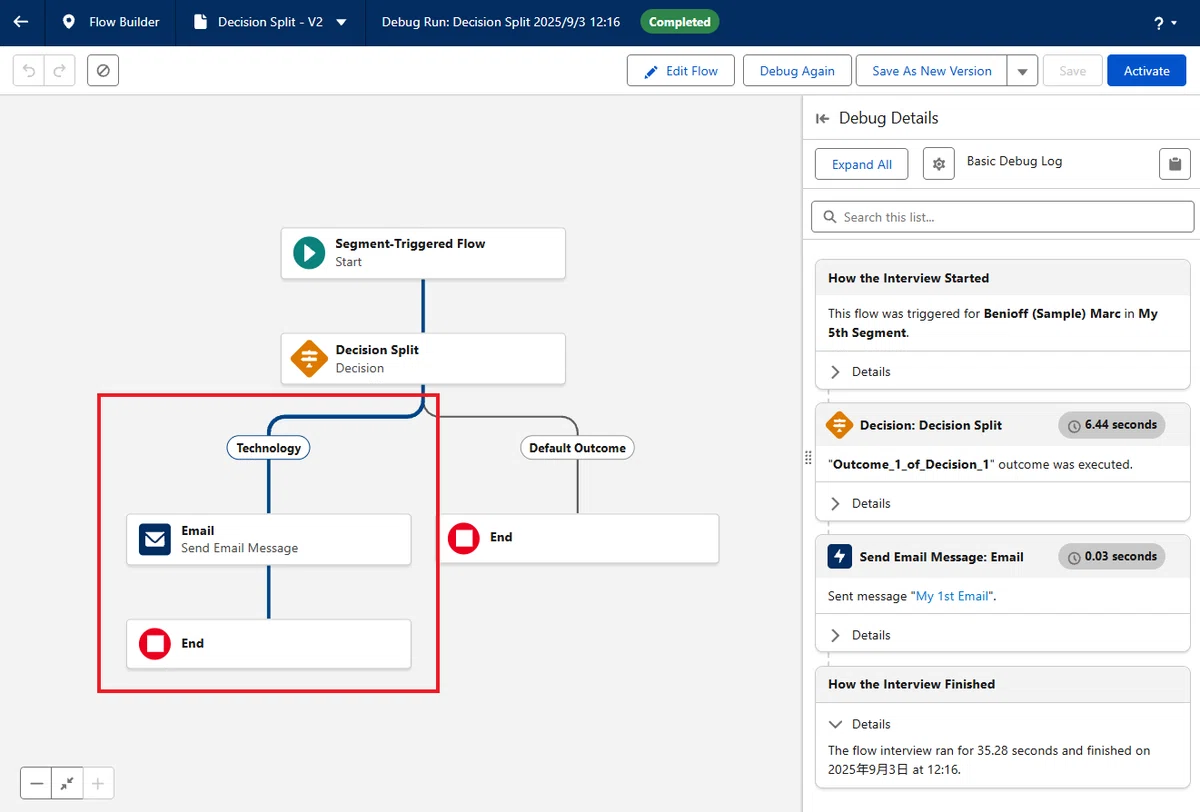Click the fit-to-view canvas icon
Viewport: 1200px width, 812px height.
pyautogui.click(x=67, y=784)
